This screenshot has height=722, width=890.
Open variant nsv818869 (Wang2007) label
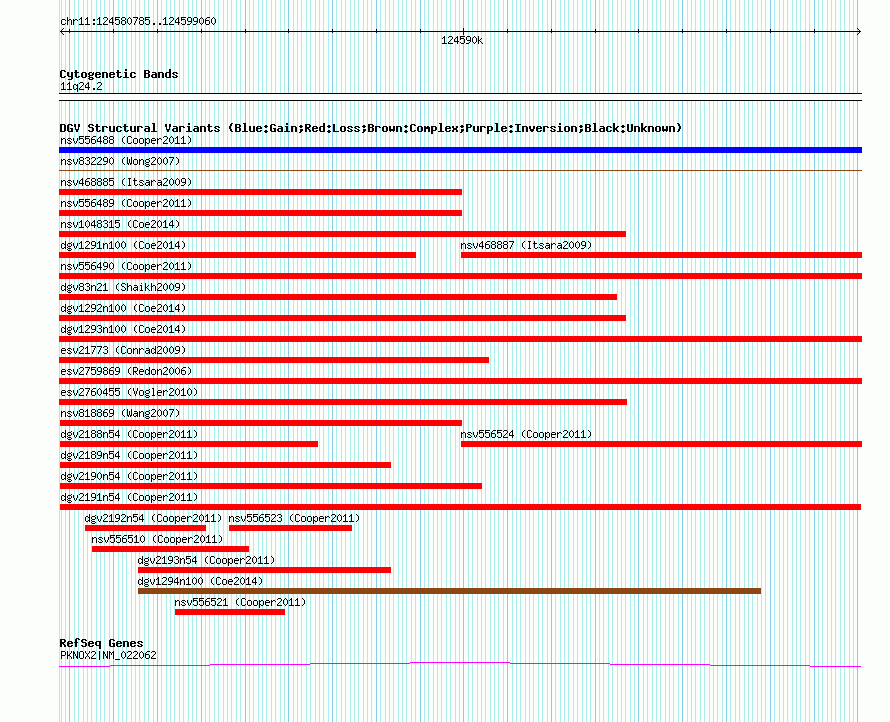pos(120,413)
